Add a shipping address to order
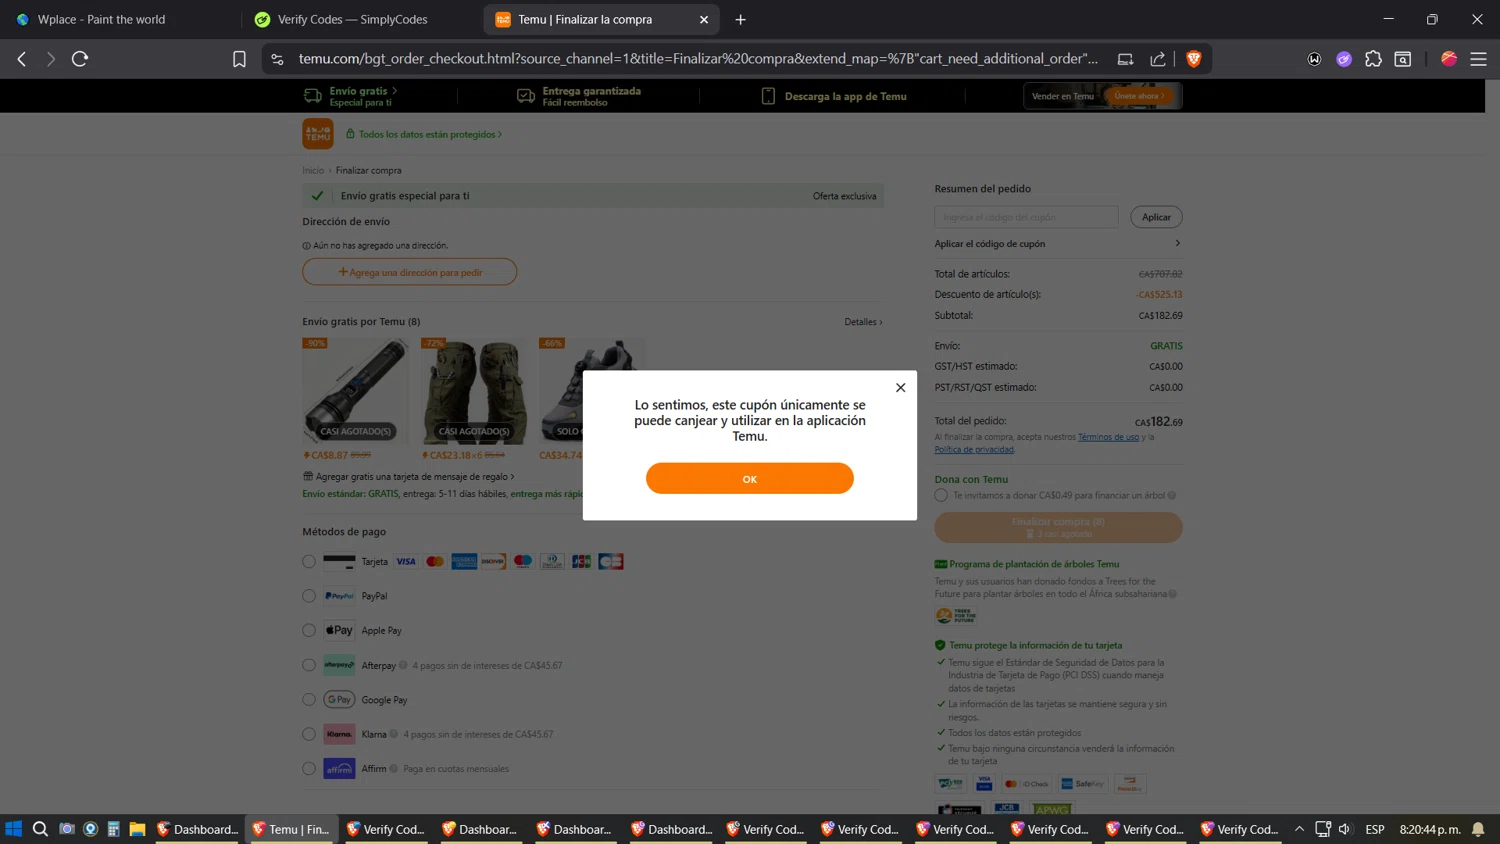The height and width of the screenshot is (844, 1500). pyautogui.click(x=410, y=272)
